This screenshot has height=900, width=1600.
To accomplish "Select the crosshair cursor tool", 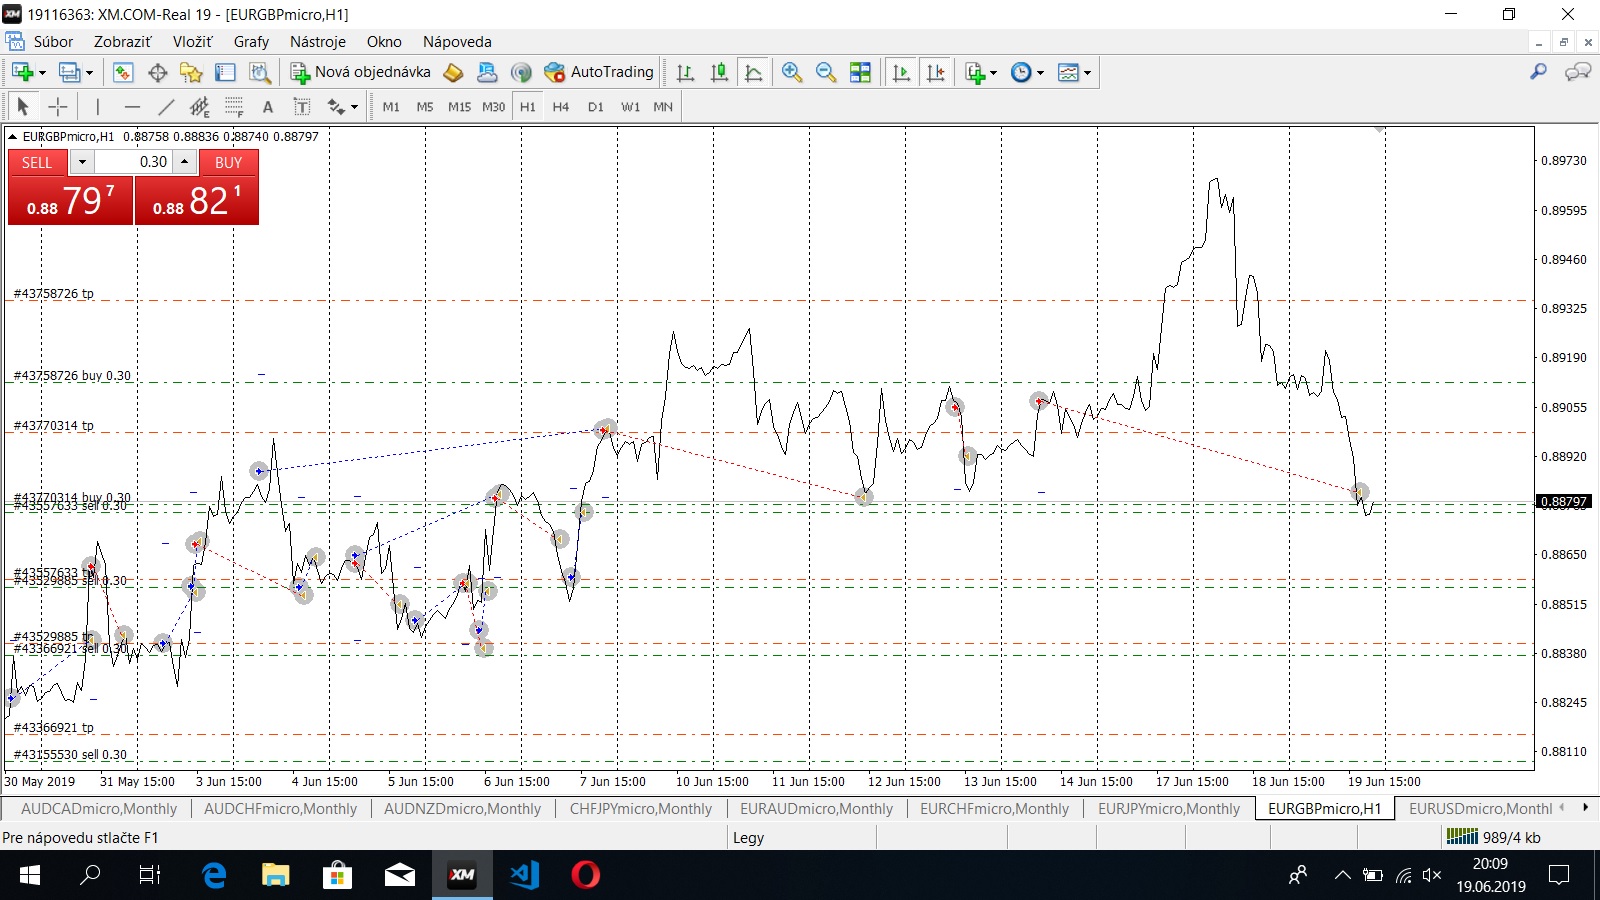I will (58, 107).
